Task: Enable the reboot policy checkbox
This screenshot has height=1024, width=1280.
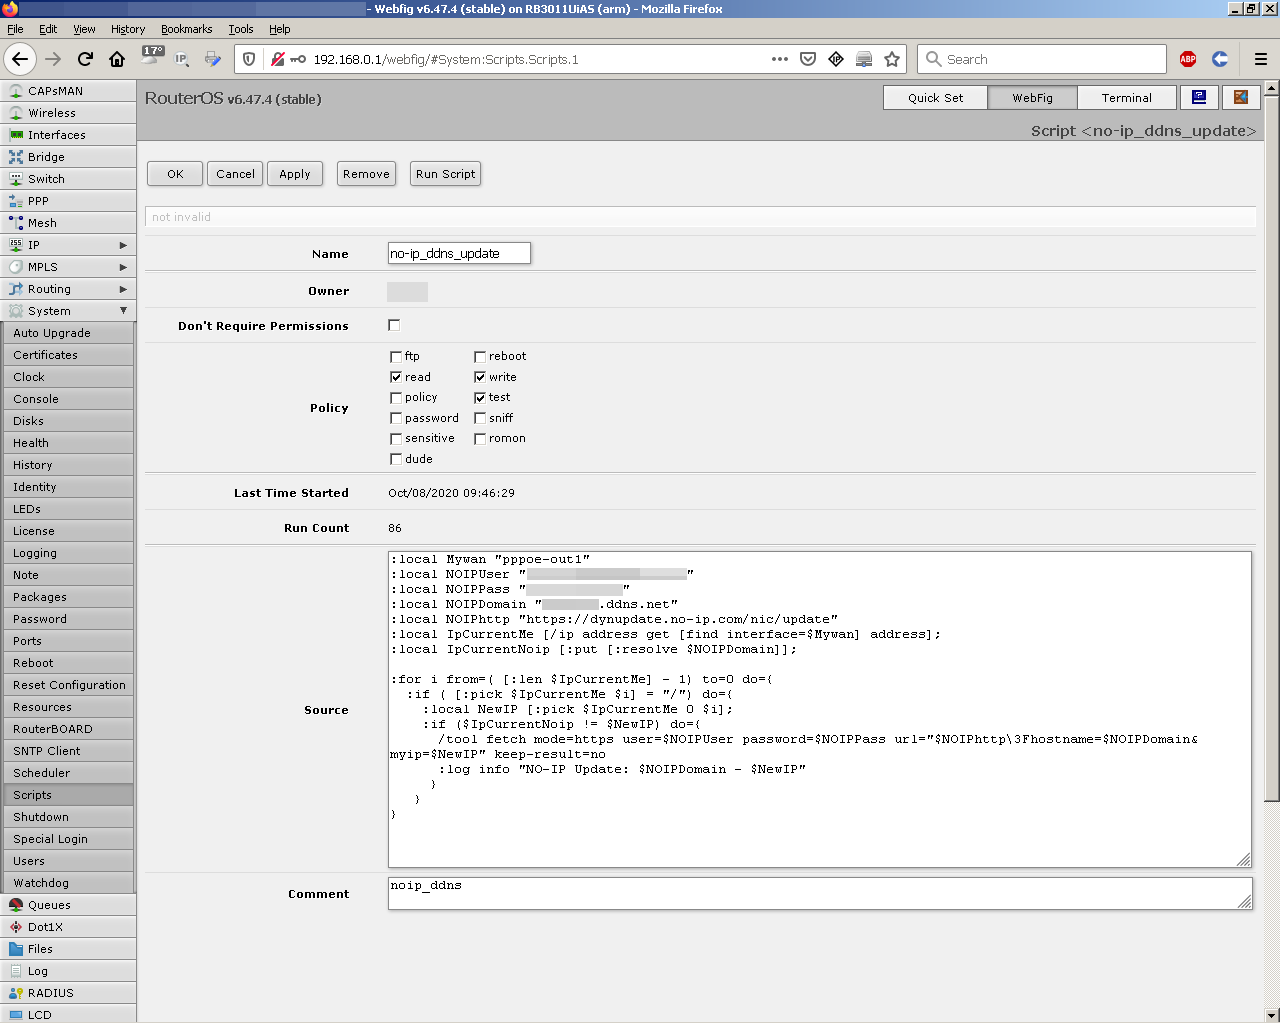Action: (x=480, y=357)
